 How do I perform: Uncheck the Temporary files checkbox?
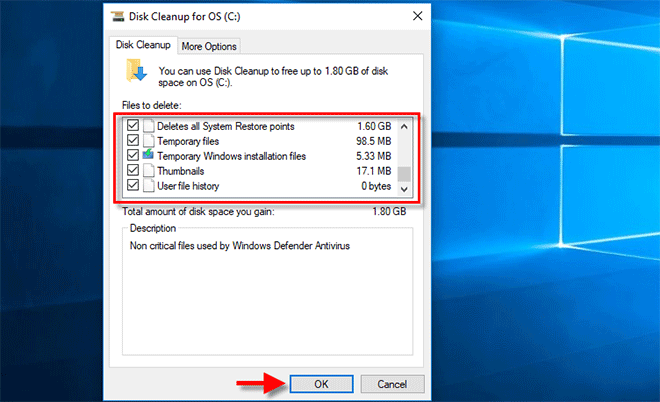click(133, 140)
